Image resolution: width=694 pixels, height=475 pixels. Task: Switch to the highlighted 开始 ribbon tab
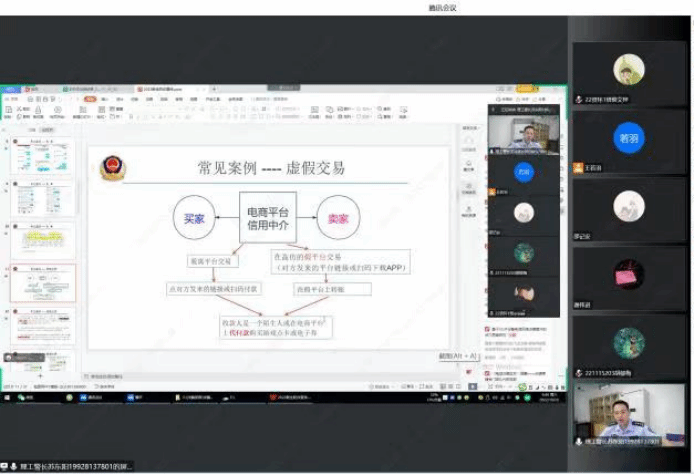tap(90, 99)
